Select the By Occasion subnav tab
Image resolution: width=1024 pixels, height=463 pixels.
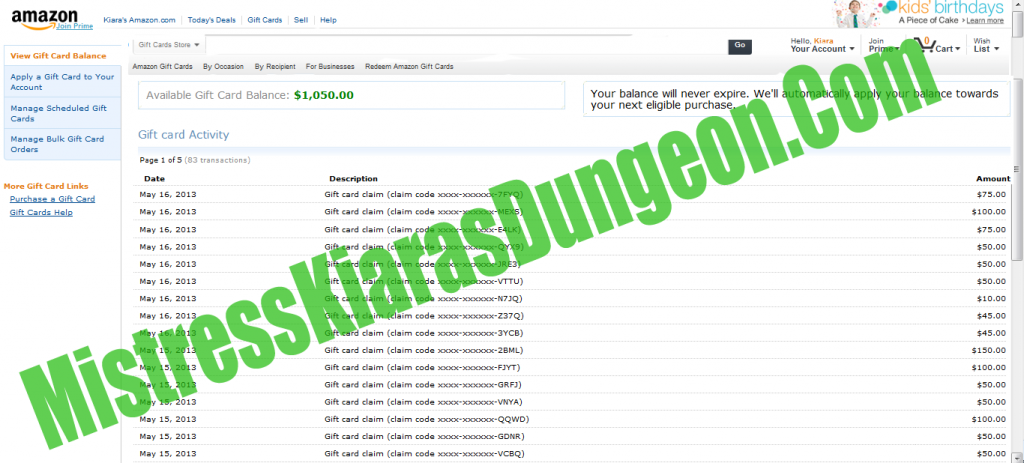click(x=223, y=67)
